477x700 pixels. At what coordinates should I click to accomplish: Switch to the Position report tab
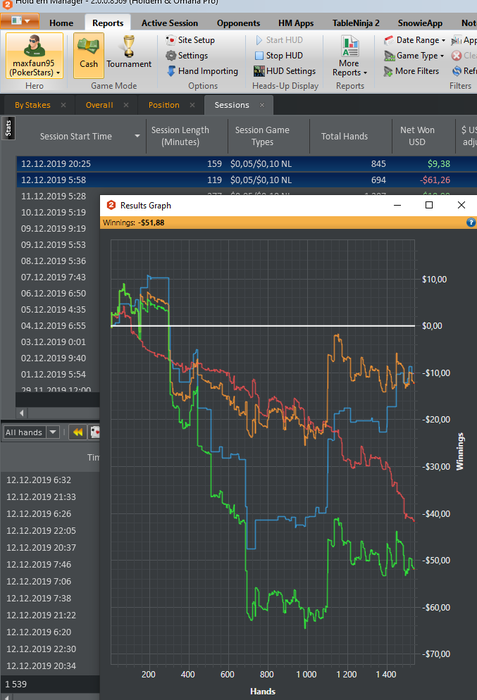pyautogui.click(x=164, y=105)
